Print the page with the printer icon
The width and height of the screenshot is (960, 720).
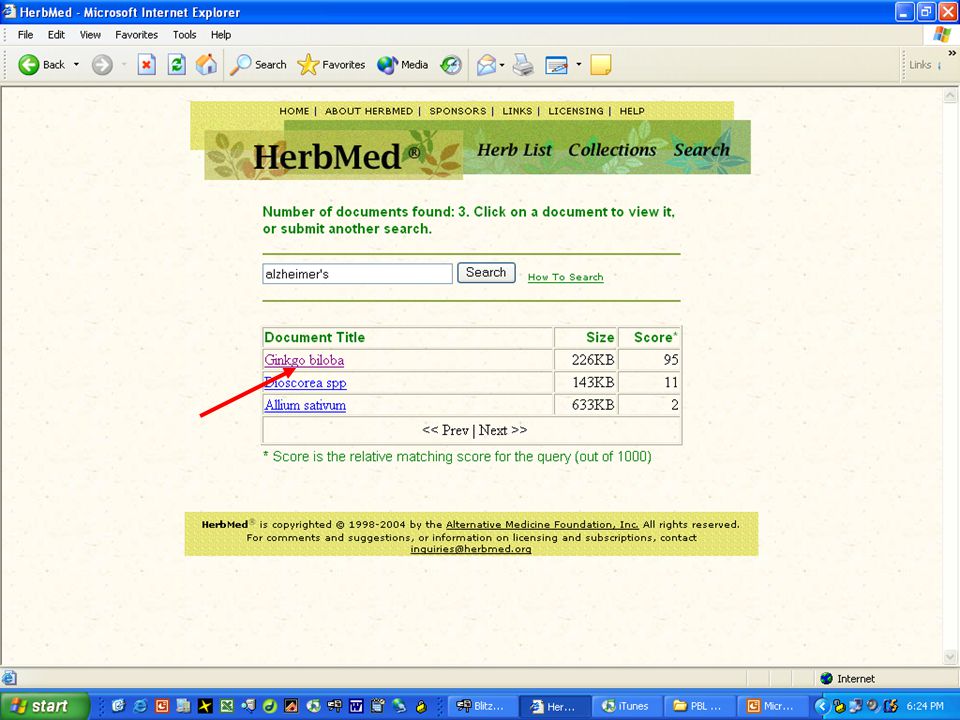pyautogui.click(x=523, y=65)
